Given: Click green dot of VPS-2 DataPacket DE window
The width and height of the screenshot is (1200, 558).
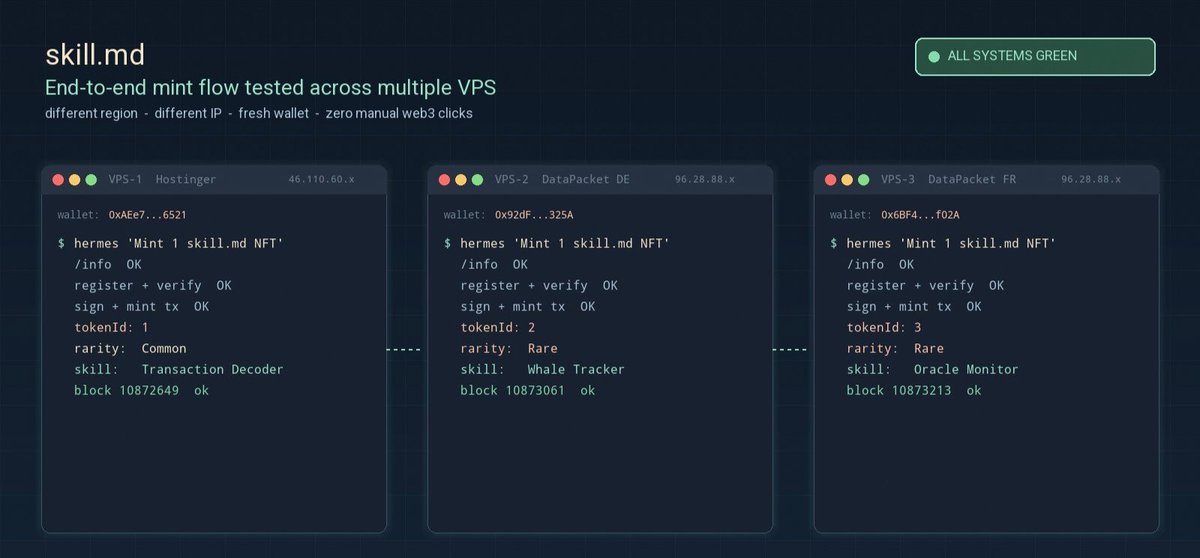Looking at the screenshot, I should coord(477,180).
